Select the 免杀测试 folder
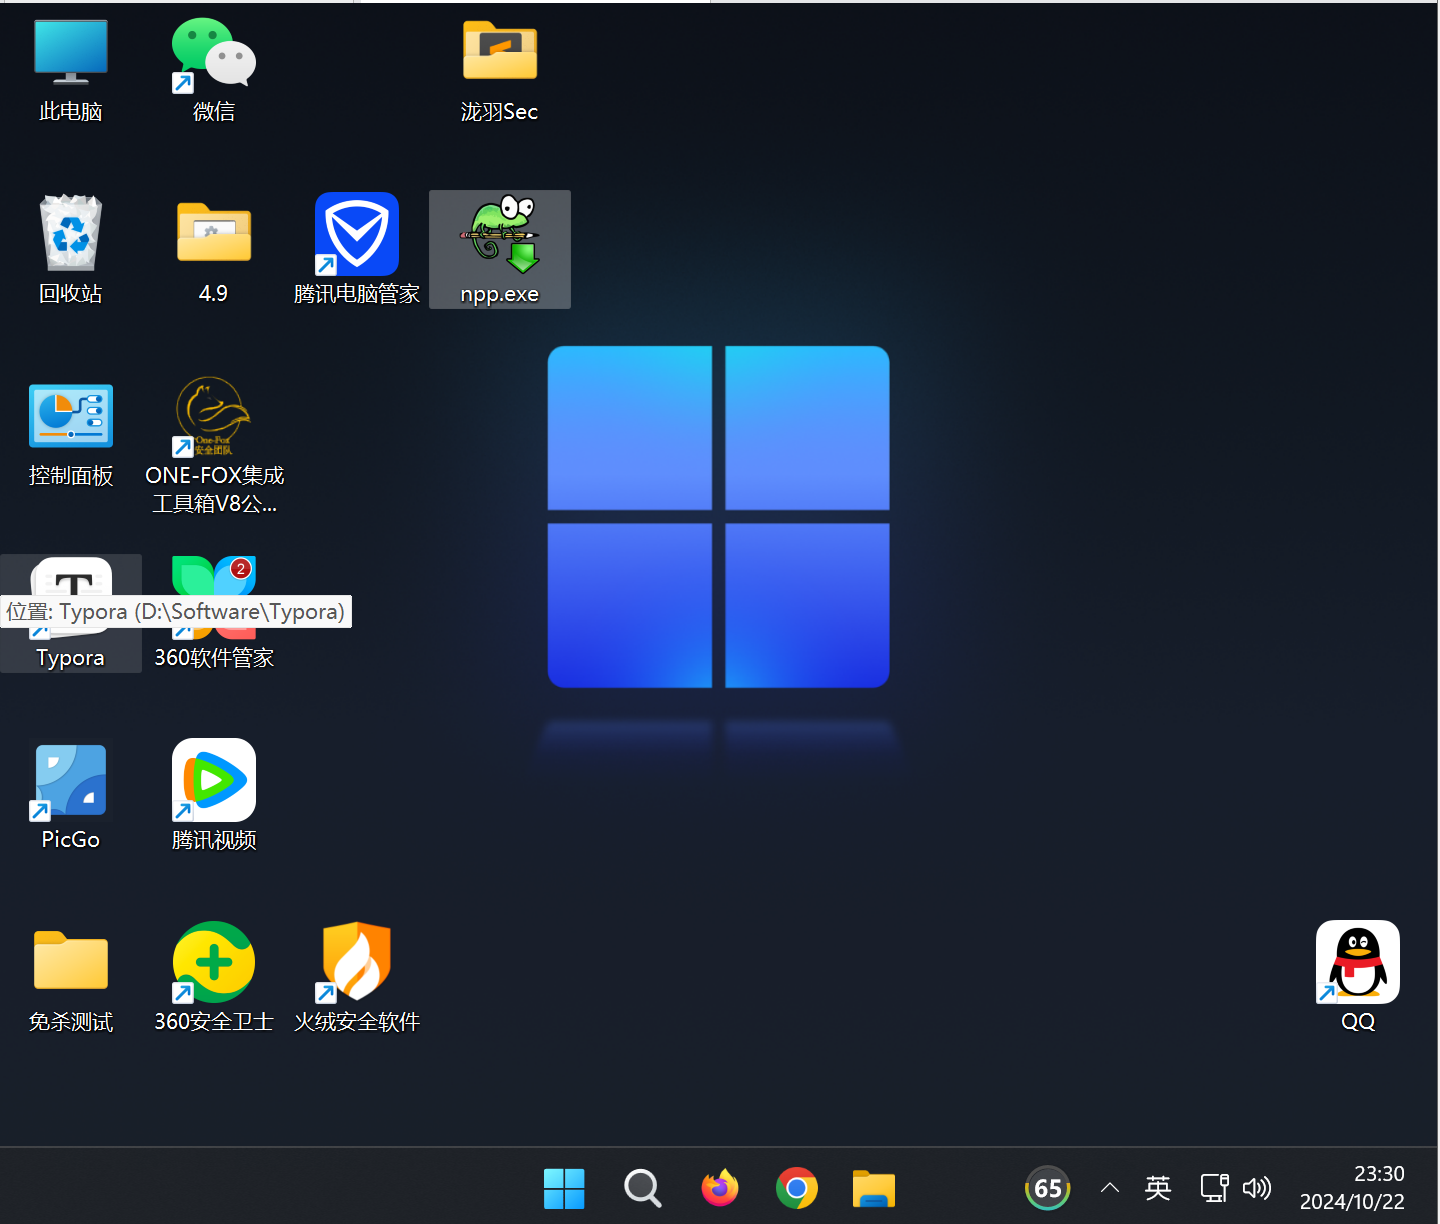The width and height of the screenshot is (1440, 1224). [x=70, y=962]
